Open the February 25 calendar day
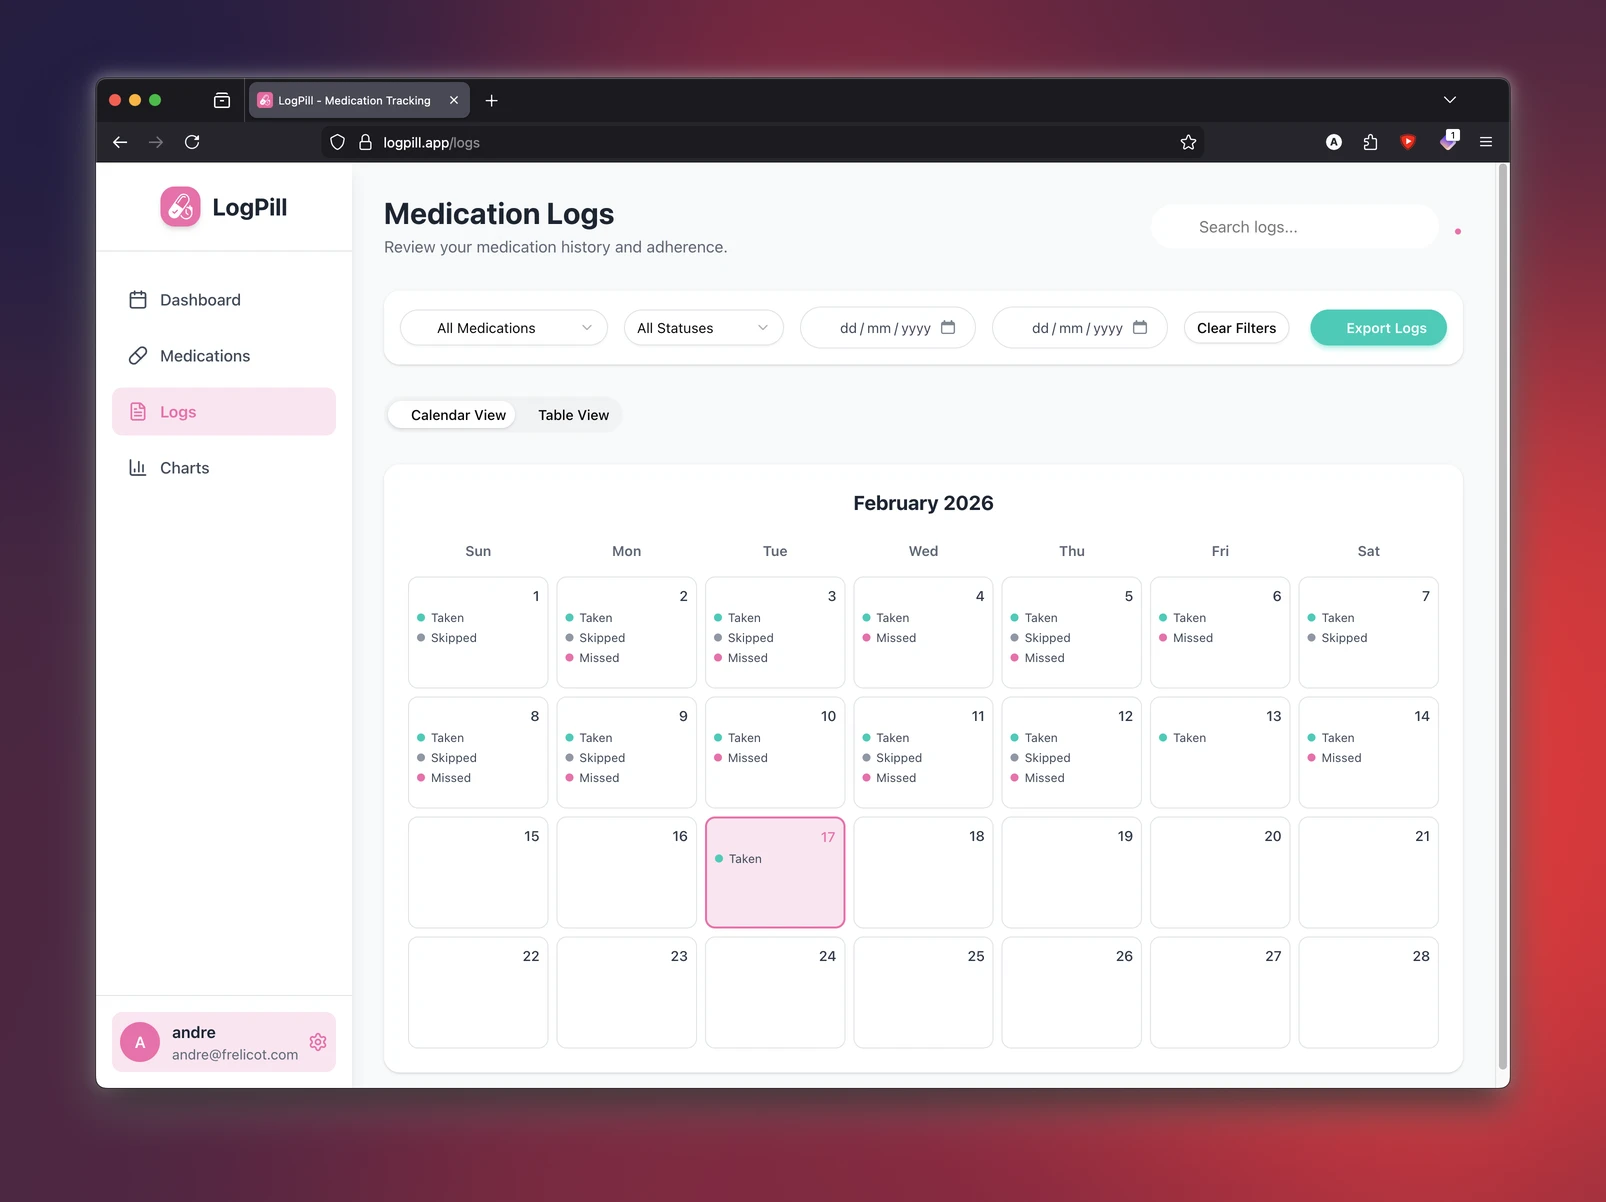Viewport: 1606px width, 1202px height. 923,992
